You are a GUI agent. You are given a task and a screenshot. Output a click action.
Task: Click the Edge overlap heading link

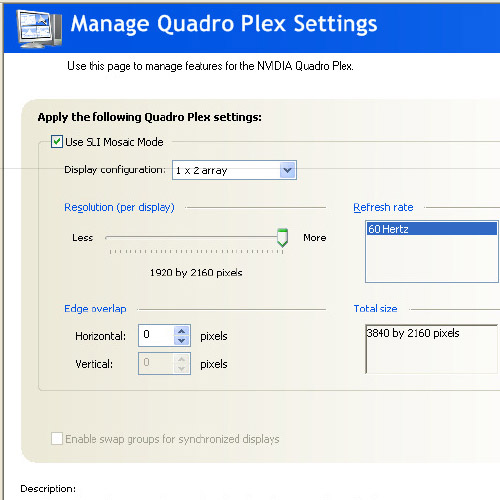click(95, 309)
